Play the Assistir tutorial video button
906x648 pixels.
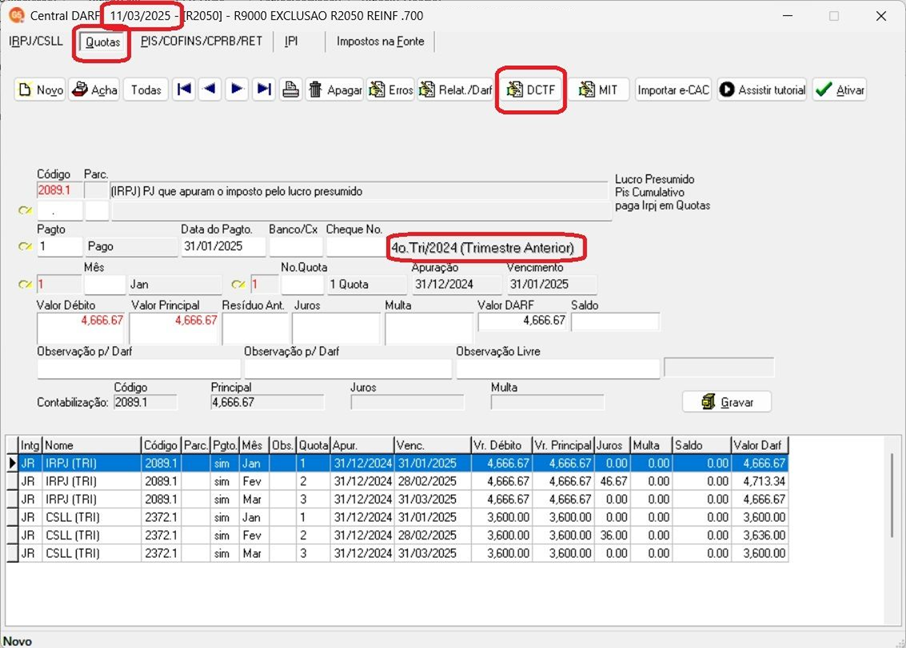pos(762,90)
